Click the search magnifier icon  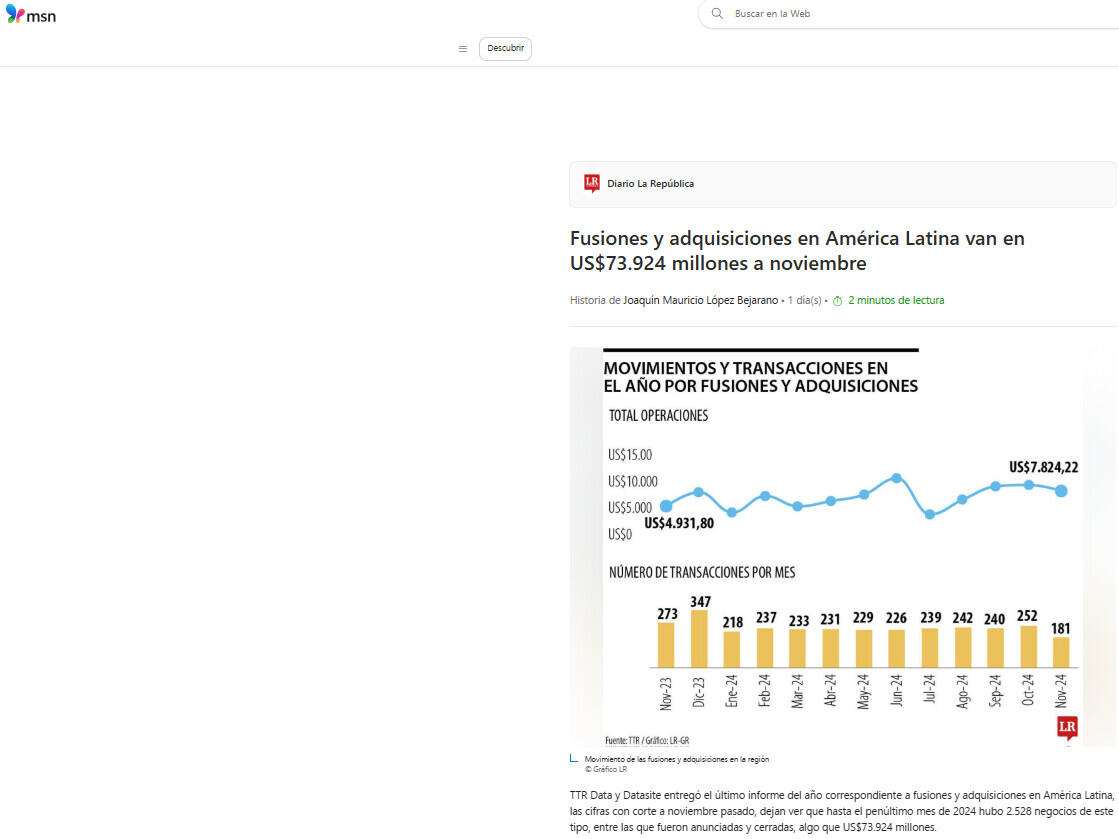pyautogui.click(x=717, y=14)
